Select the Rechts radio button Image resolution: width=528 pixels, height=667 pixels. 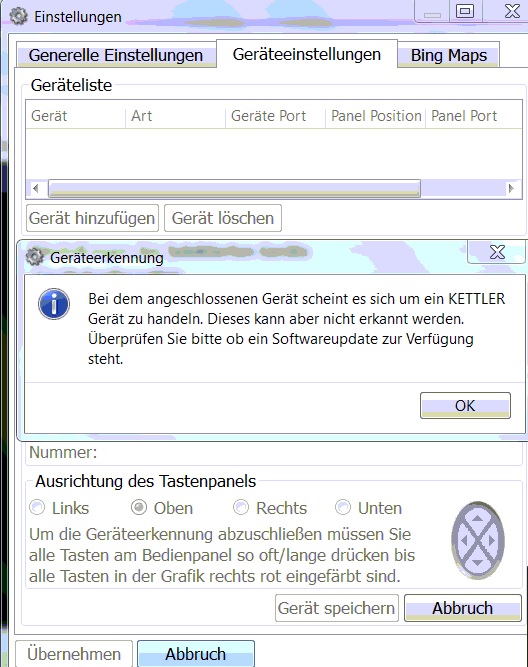click(x=241, y=507)
